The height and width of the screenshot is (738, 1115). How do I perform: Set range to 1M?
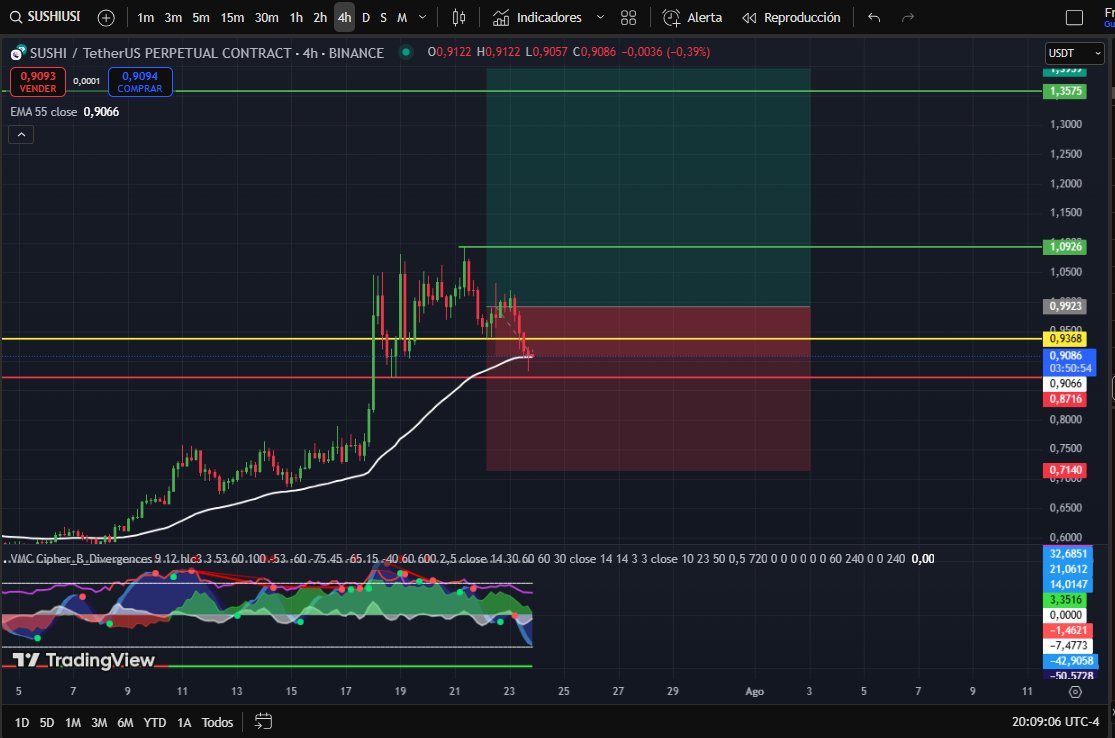[x=73, y=722]
